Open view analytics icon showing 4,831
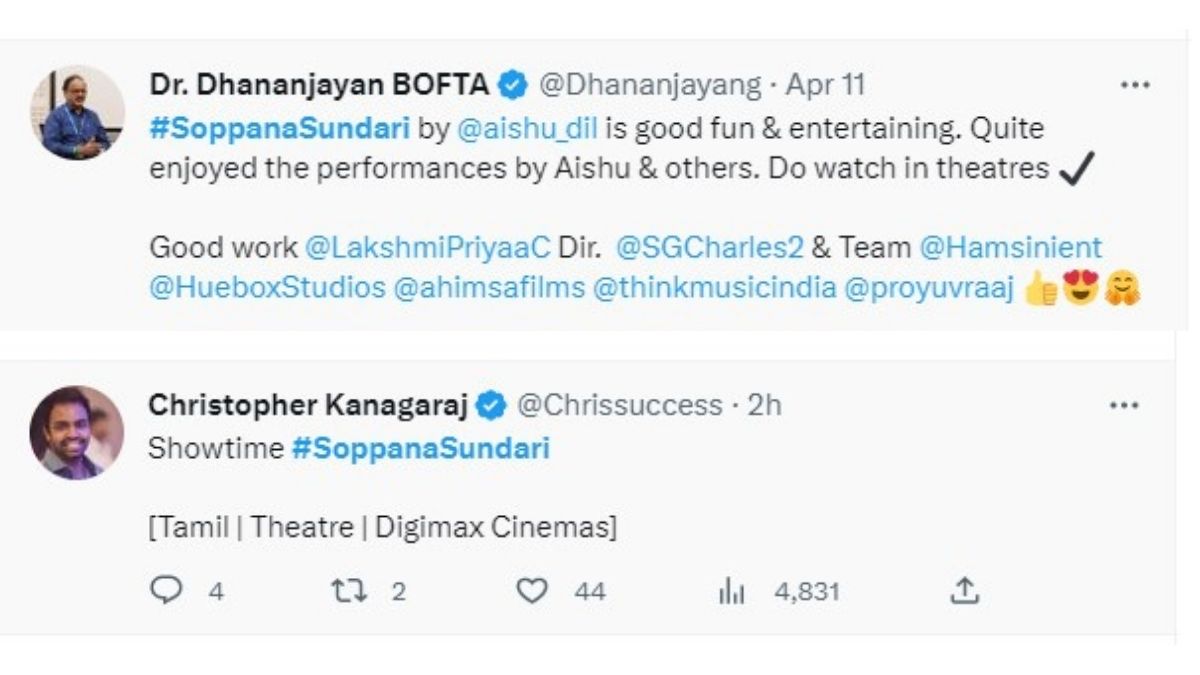The width and height of the screenshot is (1200, 675). coord(732,592)
